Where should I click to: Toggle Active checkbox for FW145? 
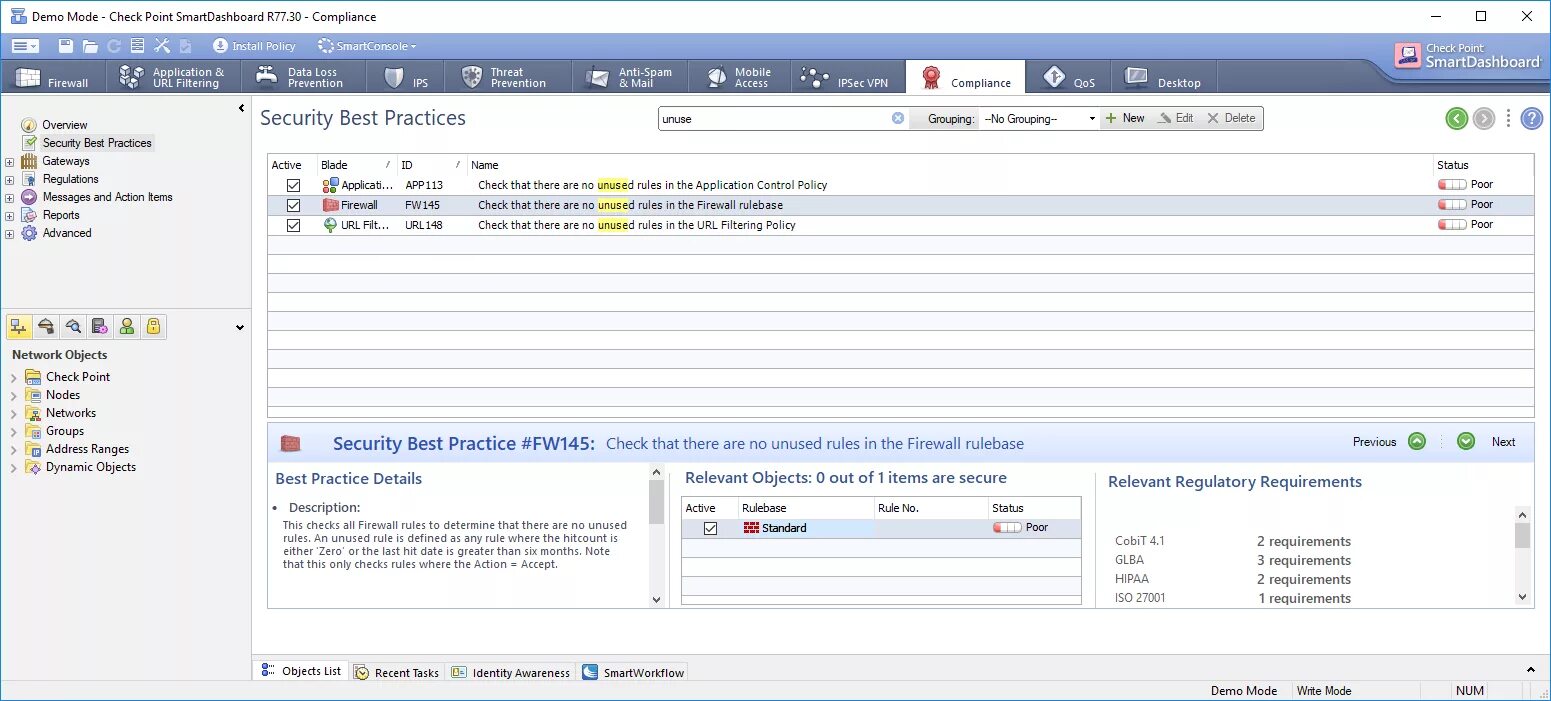click(x=293, y=205)
